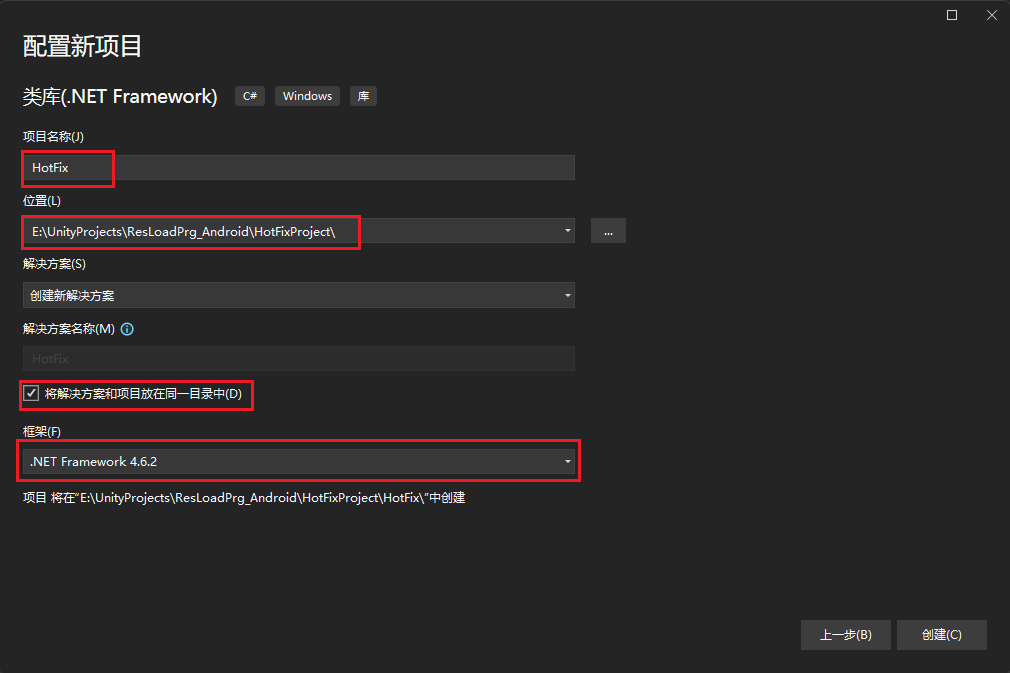This screenshot has height=673, width=1010.
Task: Click inside the 位置 path text box
Action: 290,231
